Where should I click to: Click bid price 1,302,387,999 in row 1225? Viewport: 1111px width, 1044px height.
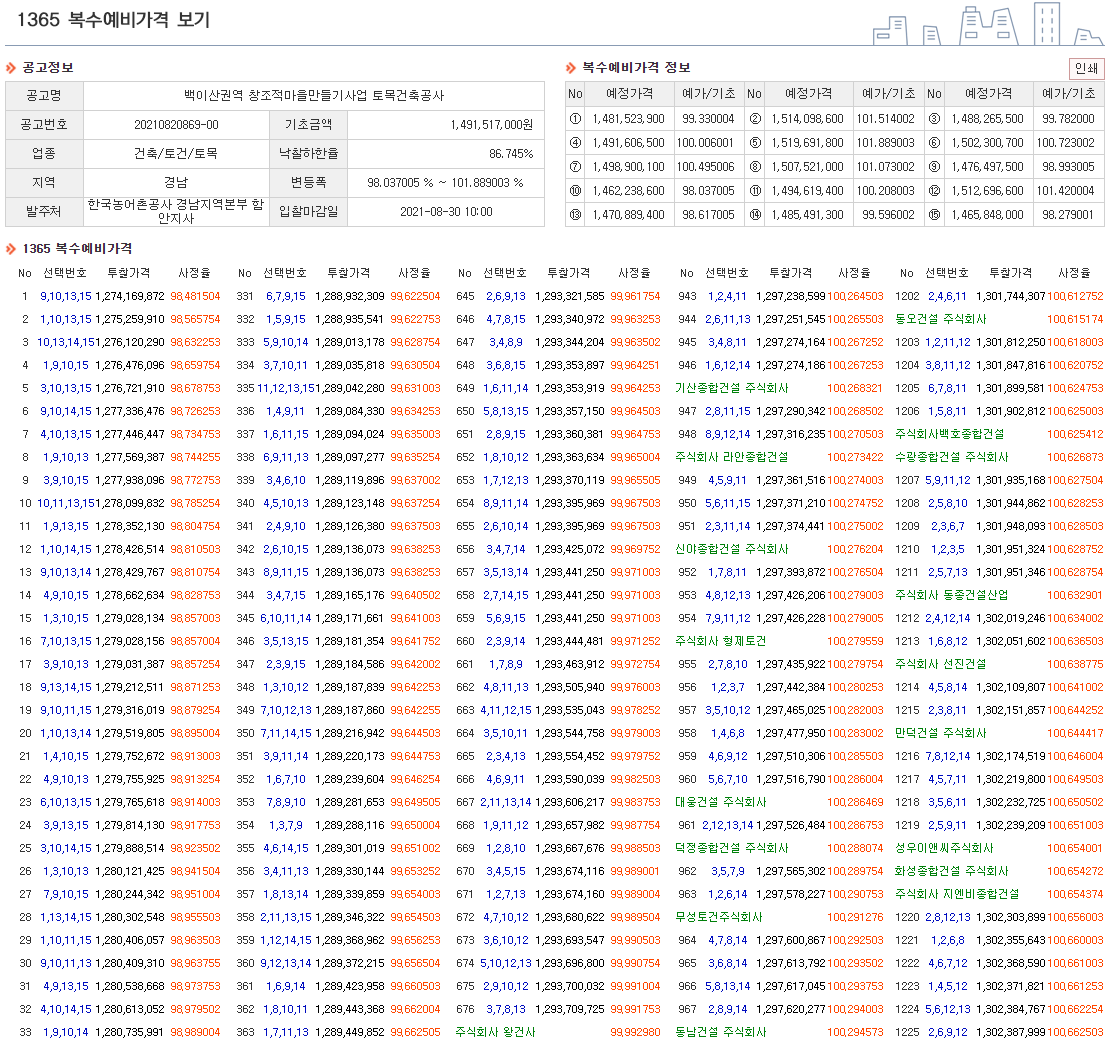point(1010,1033)
